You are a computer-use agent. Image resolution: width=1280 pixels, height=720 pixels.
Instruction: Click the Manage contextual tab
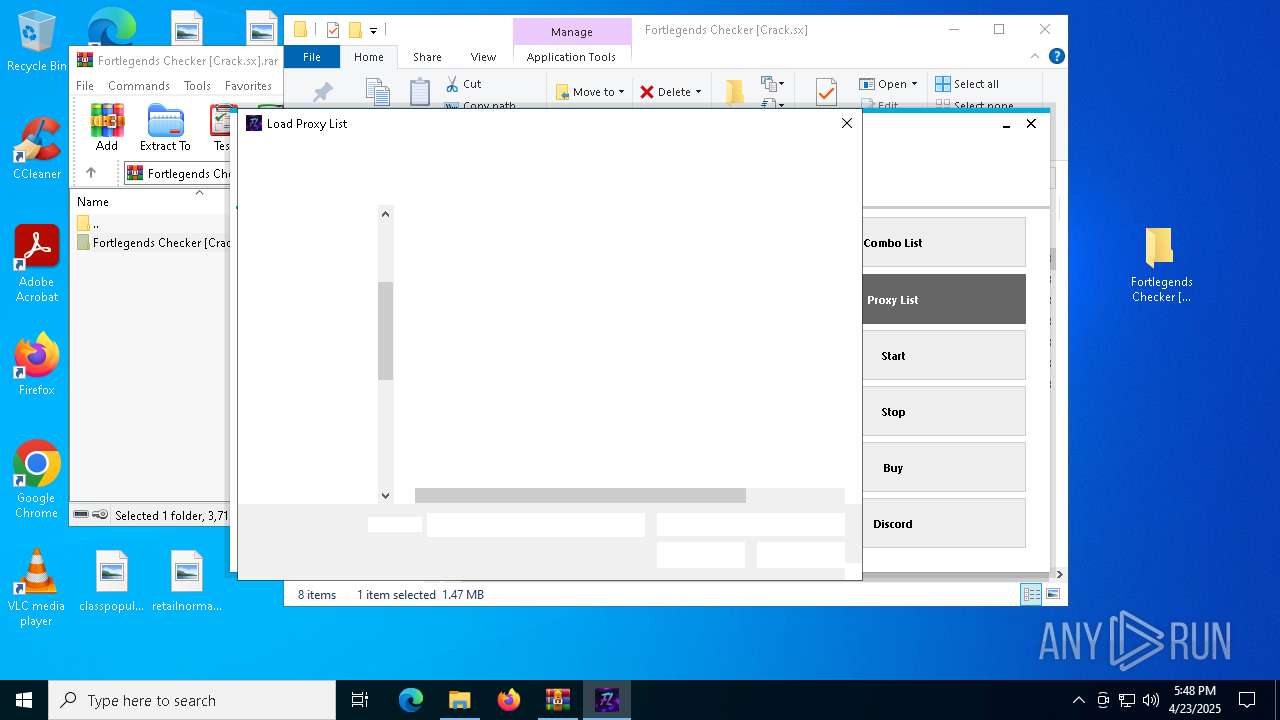tap(572, 32)
